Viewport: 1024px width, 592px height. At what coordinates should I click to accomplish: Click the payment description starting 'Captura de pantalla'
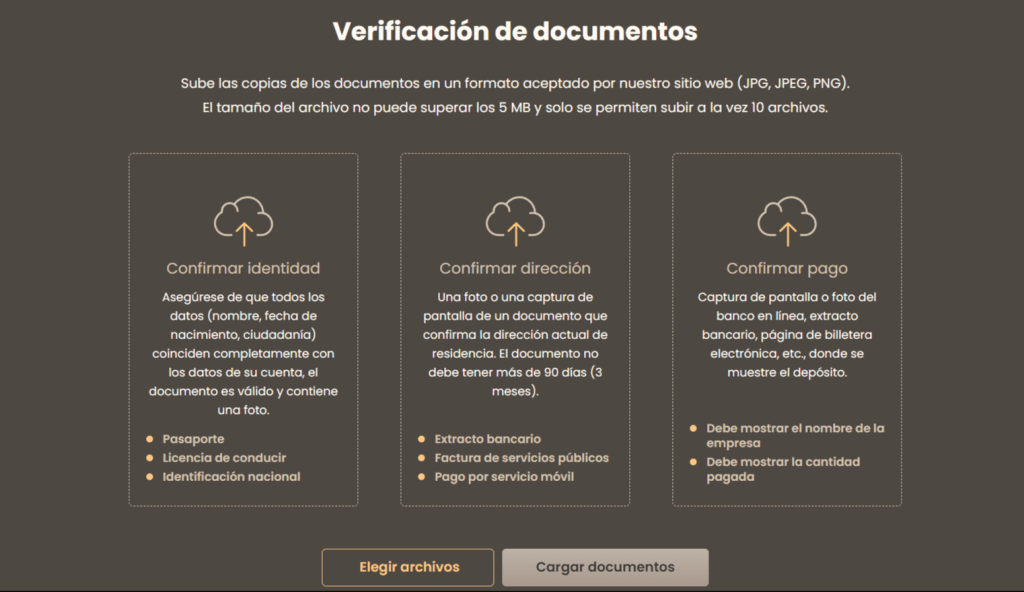[787, 334]
